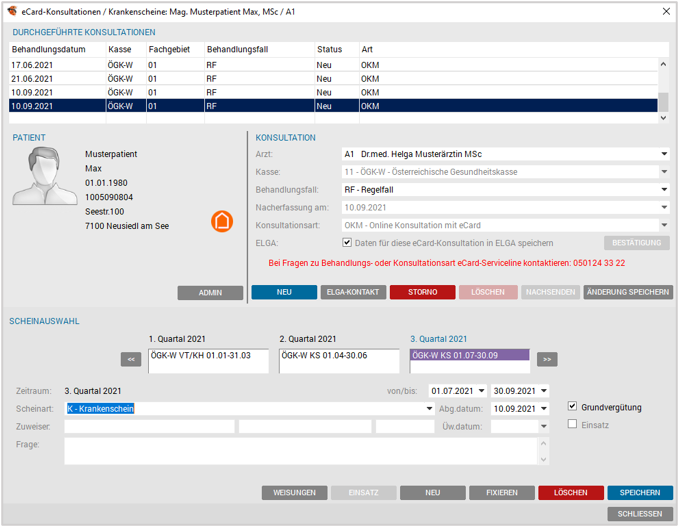Click the application icon in title bar

(x=12, y=11)
